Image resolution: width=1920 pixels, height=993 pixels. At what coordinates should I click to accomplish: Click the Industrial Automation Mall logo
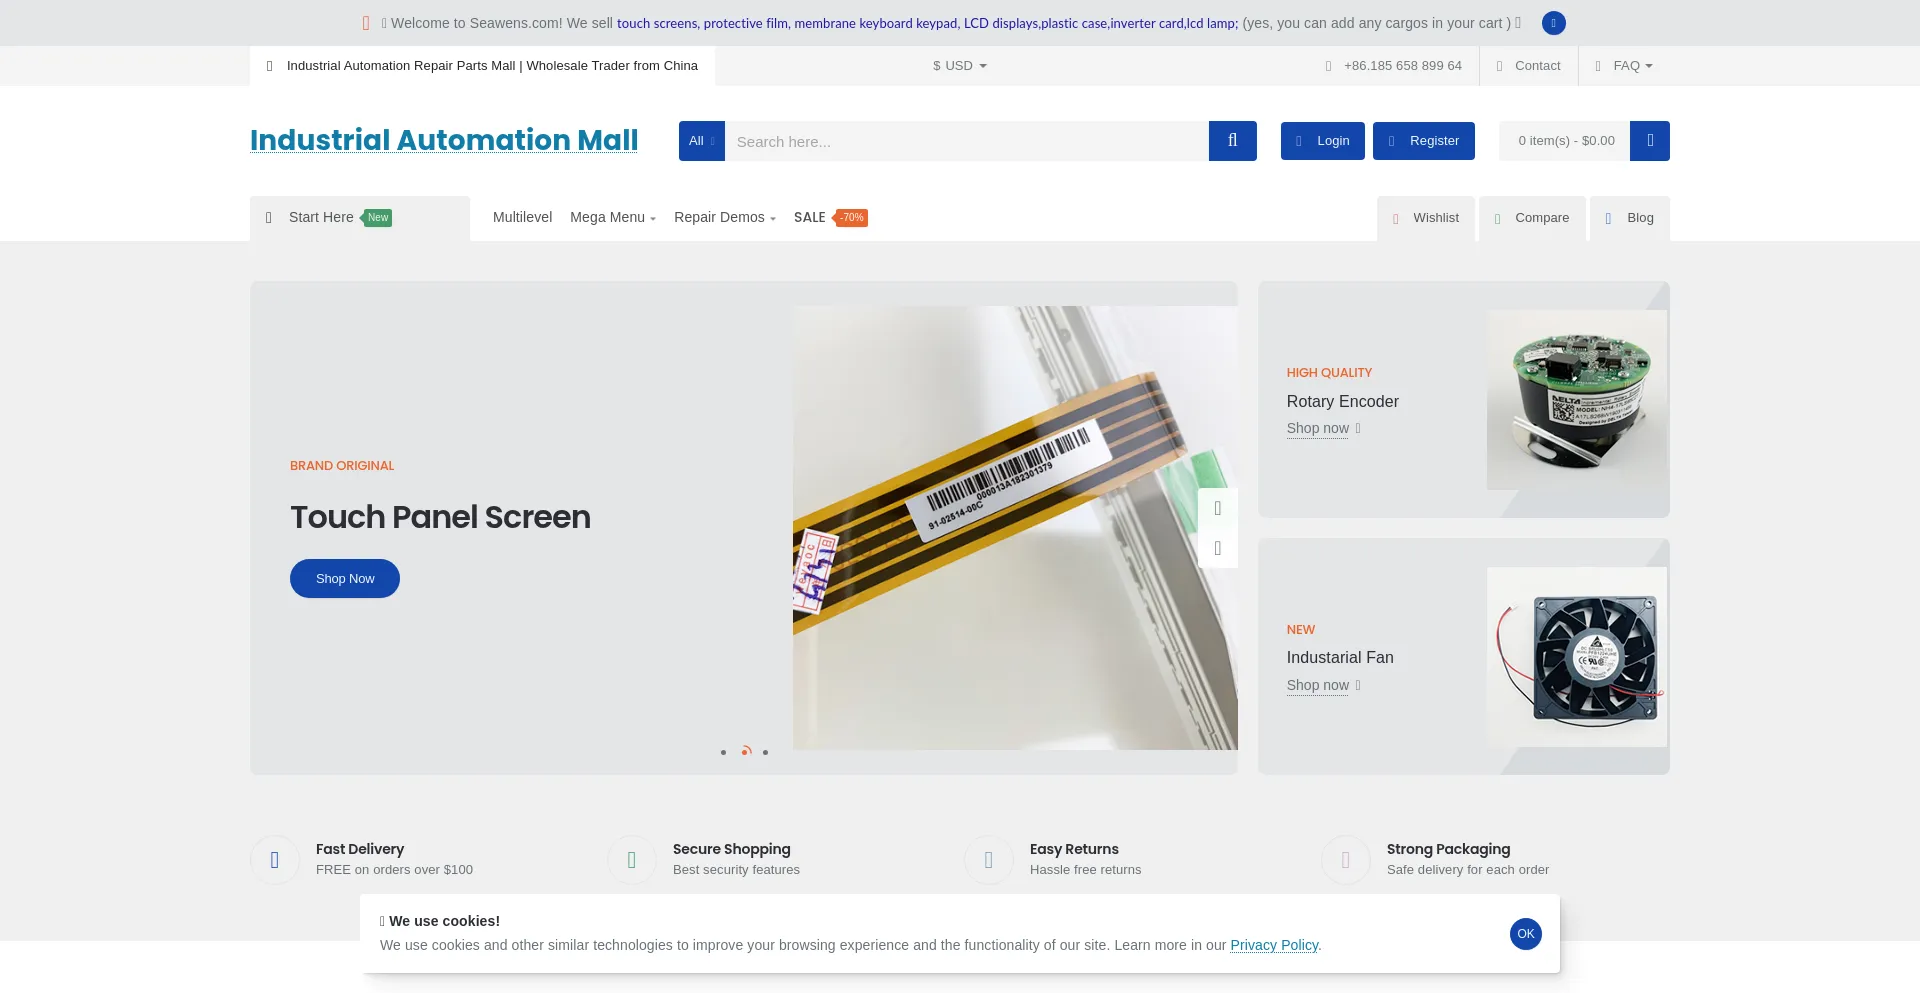(x=444, y=140)
